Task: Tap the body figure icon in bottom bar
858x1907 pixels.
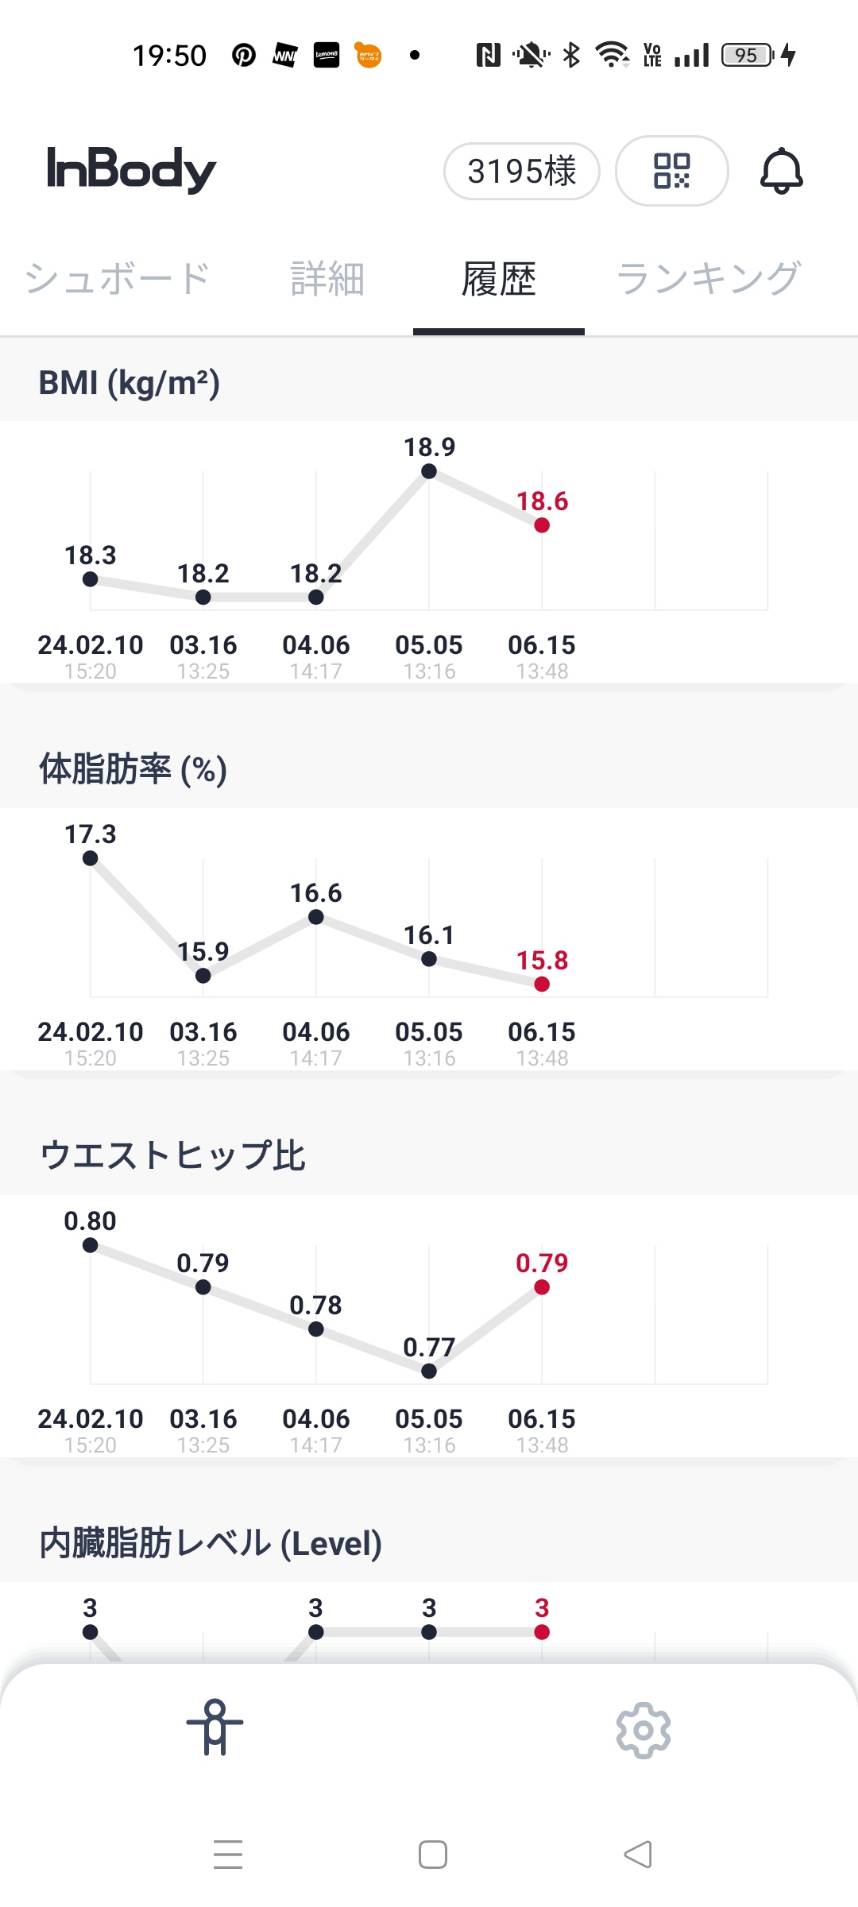Action: pyautogui.click(x=215, y=1727)
